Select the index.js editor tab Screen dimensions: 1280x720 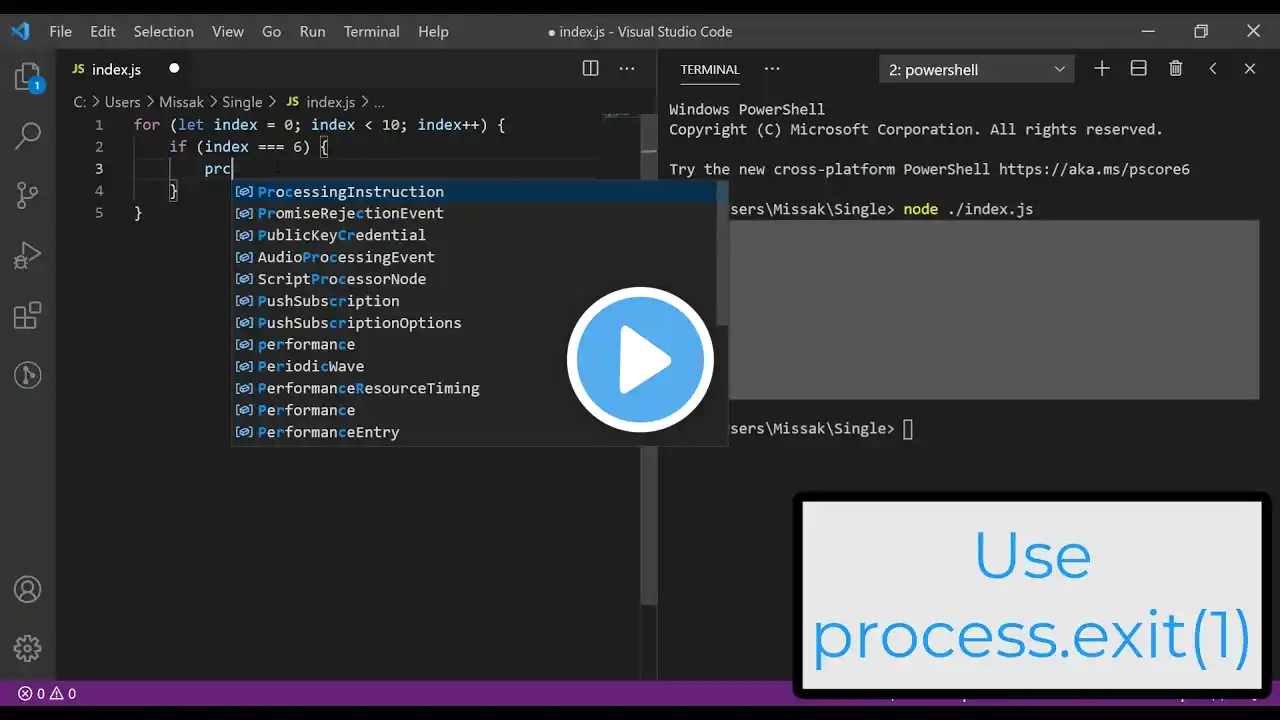(x=126, y=69)
